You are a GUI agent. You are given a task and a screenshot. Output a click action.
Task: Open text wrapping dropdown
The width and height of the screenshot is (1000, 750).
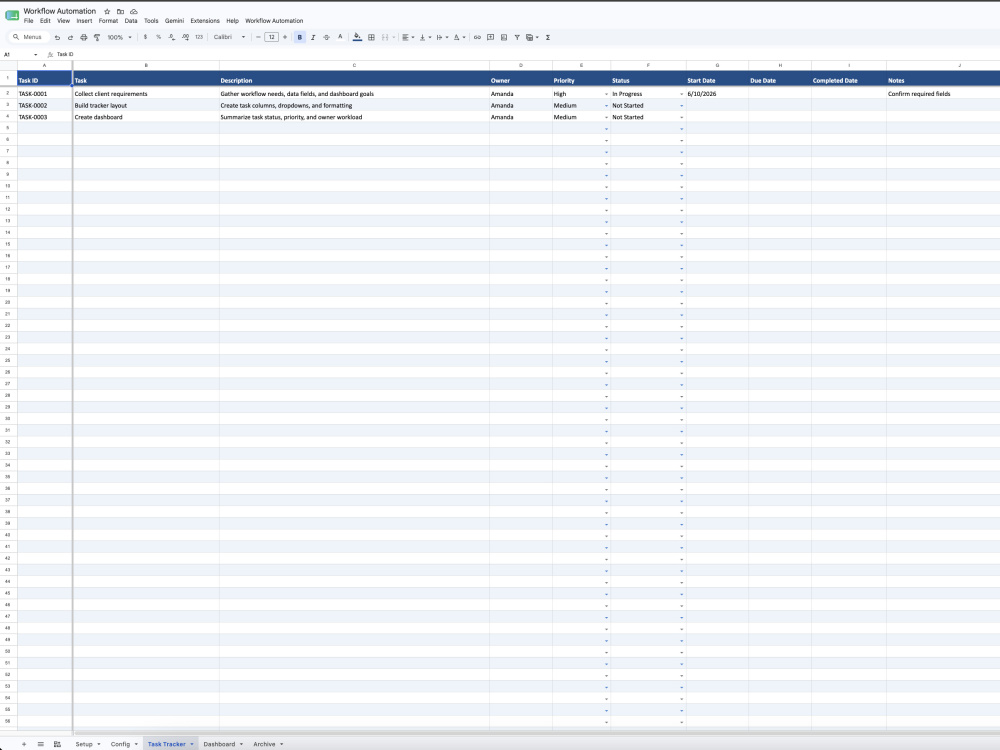(x=443, y=37)
